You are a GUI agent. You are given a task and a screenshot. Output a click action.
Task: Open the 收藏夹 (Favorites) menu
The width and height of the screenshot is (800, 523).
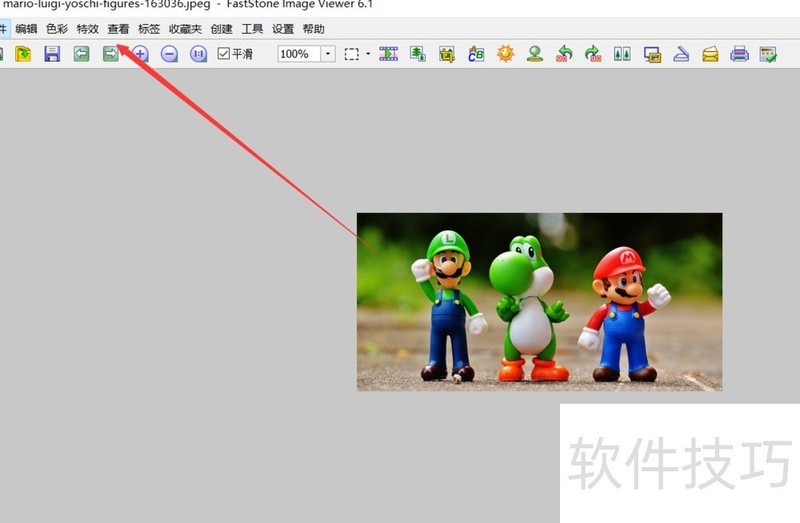click(x=185, y=29)
